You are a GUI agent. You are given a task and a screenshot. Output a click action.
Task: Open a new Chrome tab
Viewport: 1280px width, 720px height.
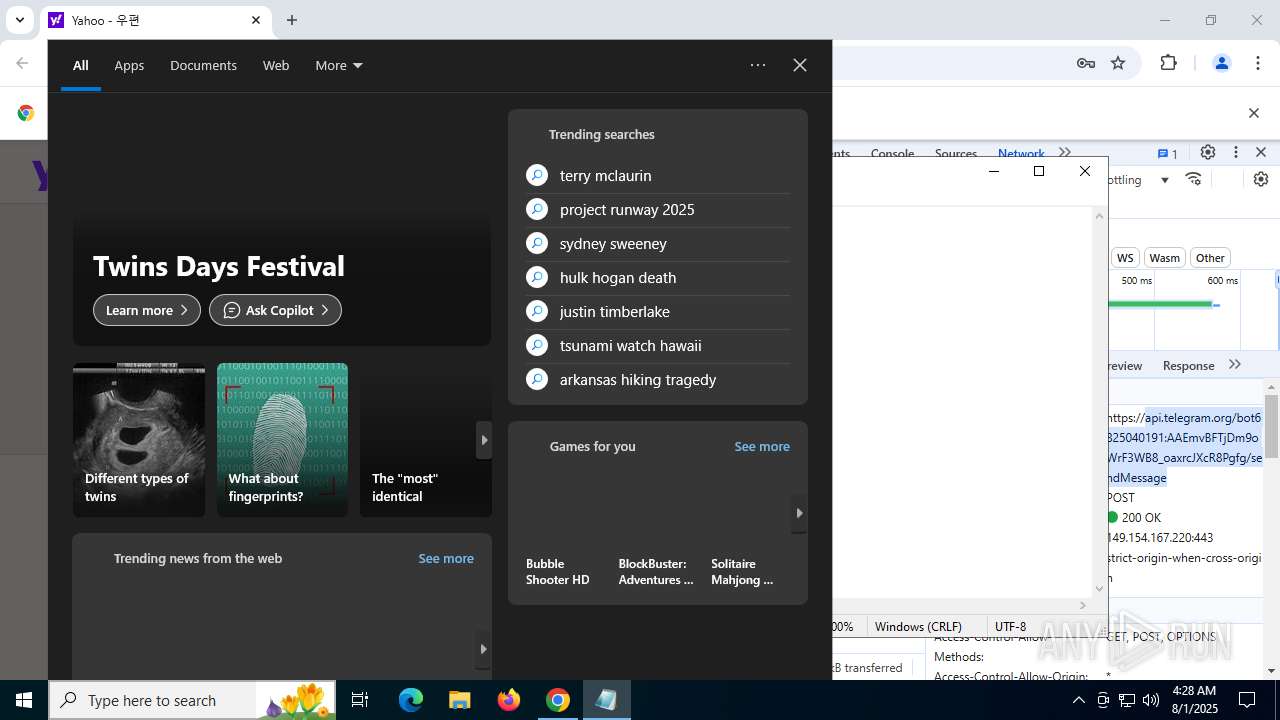coord(292,20)
